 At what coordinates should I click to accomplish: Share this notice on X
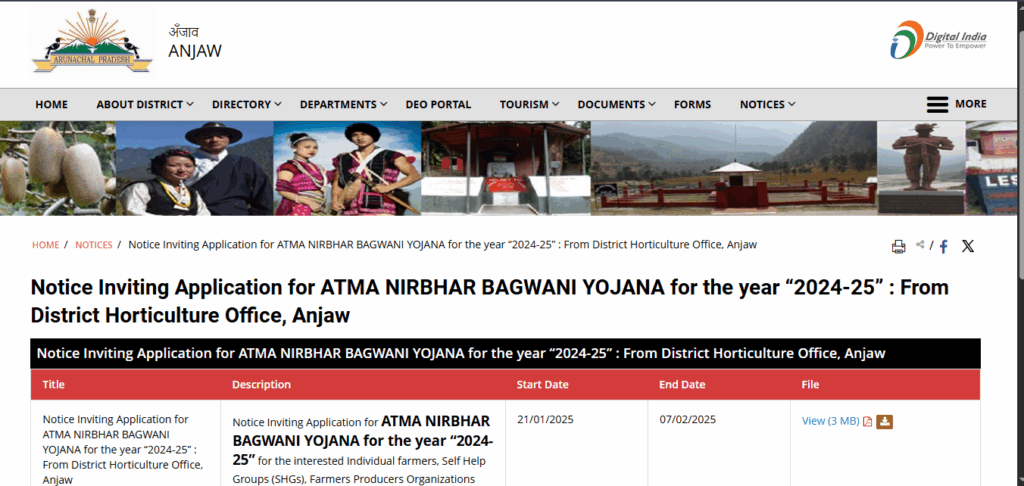point(967,246)
